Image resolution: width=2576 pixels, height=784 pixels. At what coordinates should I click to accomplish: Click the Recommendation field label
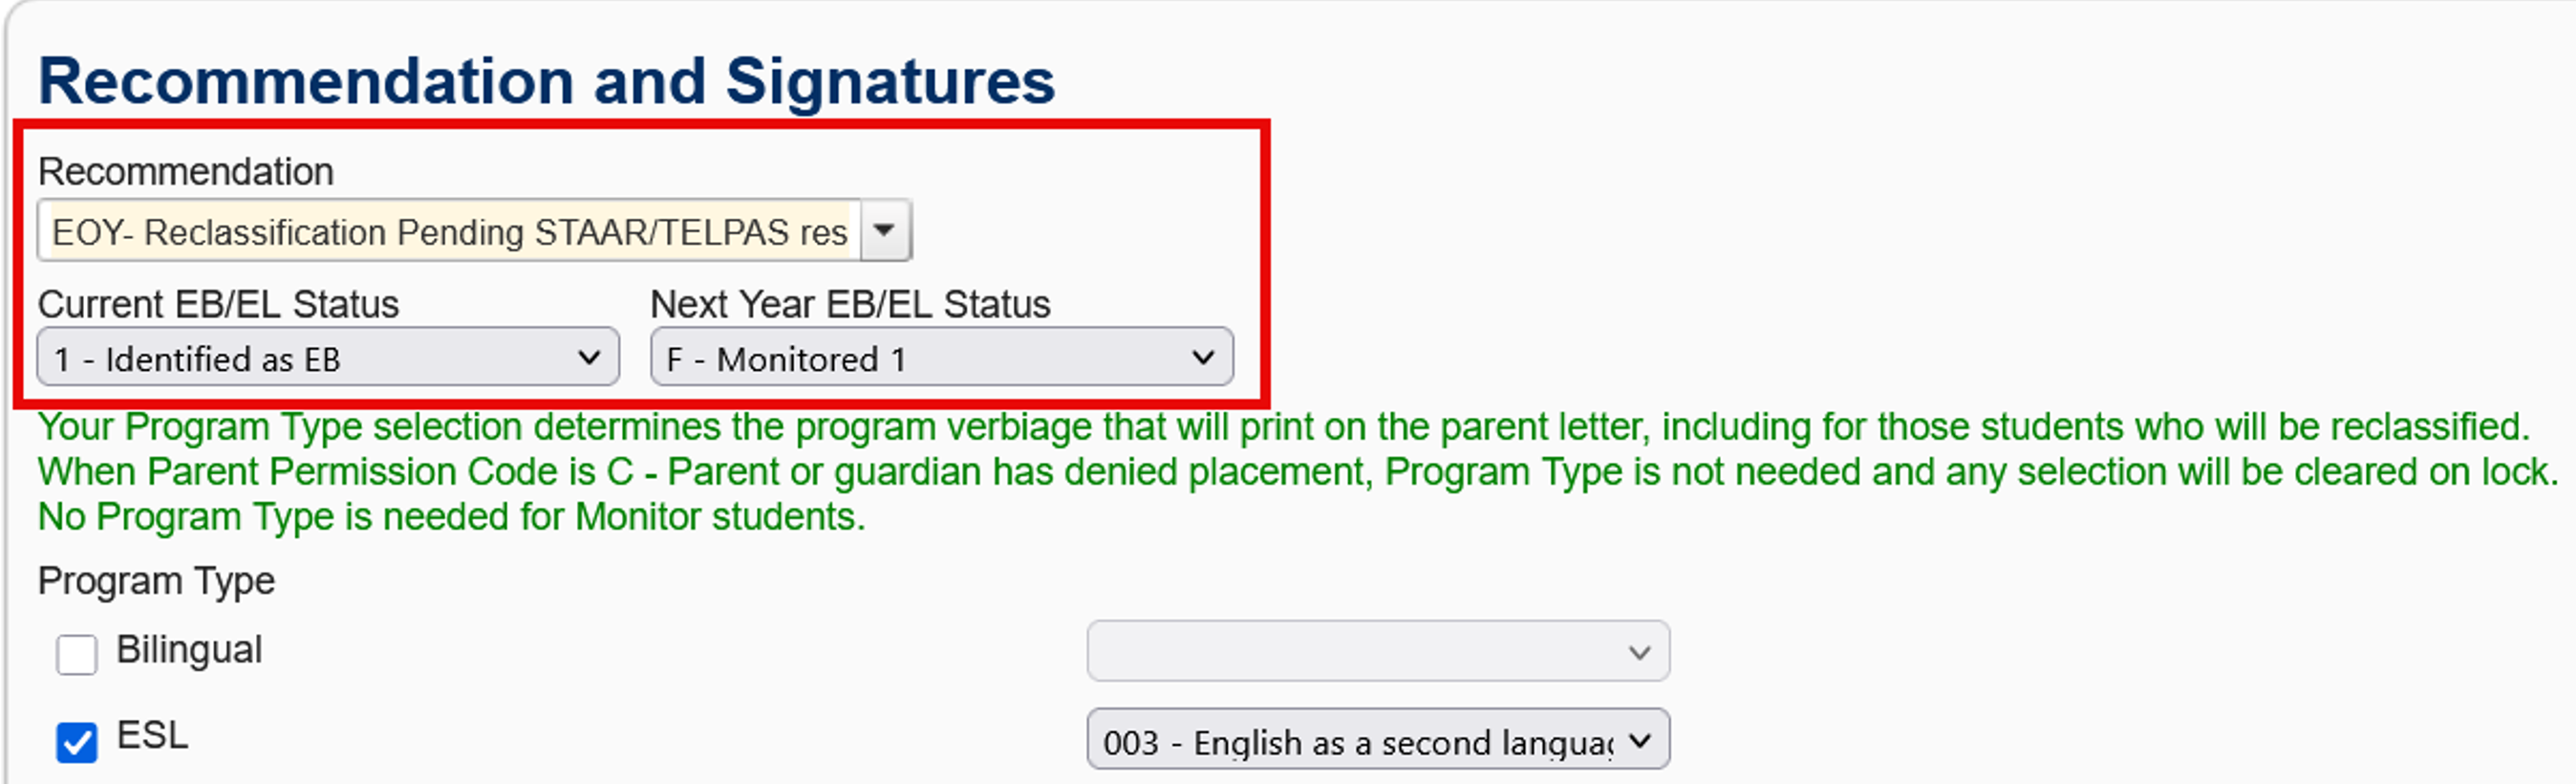click(186, 172)
